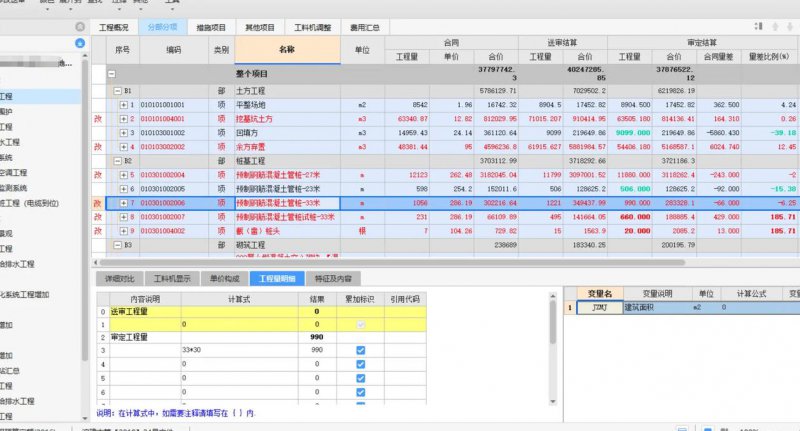This screenshot has width=800, height=431.
Task: Expand row 1 平整场地
Action: [123, 105]
